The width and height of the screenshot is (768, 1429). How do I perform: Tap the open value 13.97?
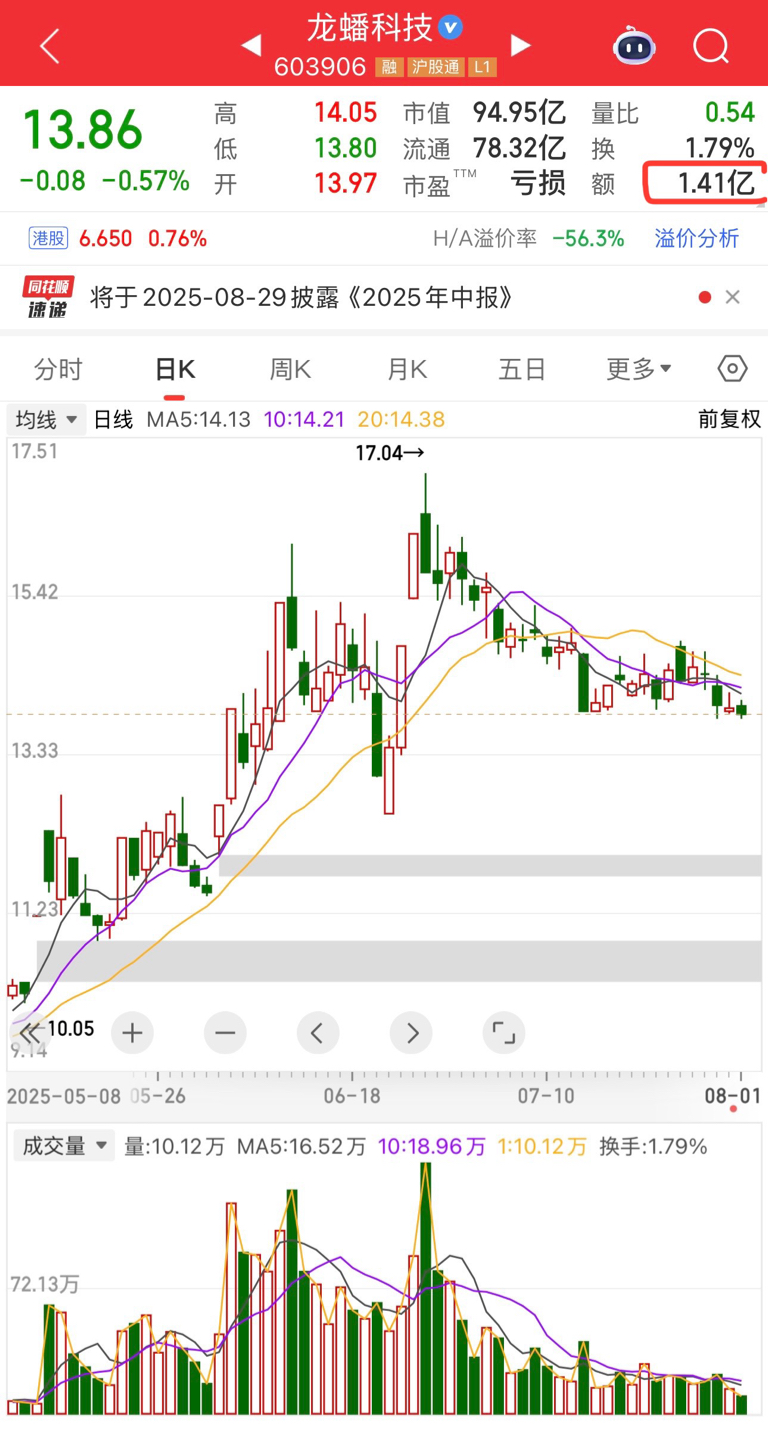(345, 183)
